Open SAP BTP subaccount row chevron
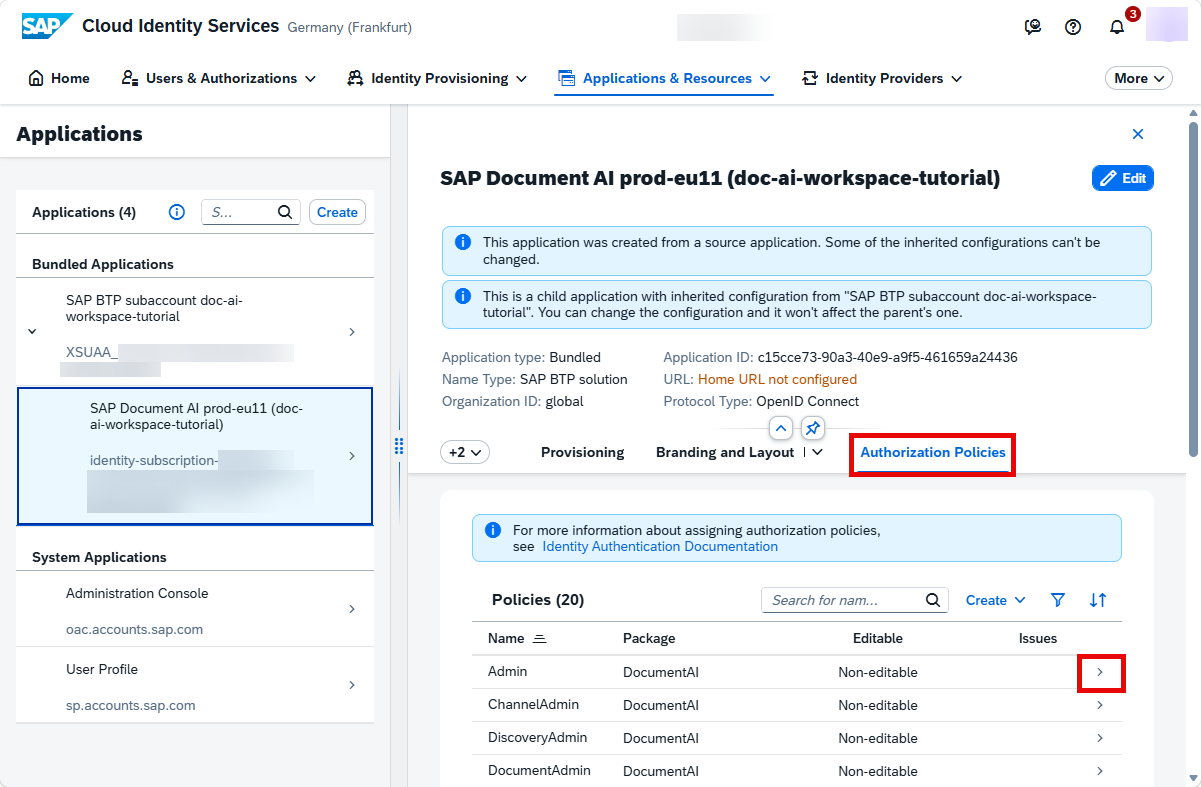1201x787 pixels. (x=351, y=332)
